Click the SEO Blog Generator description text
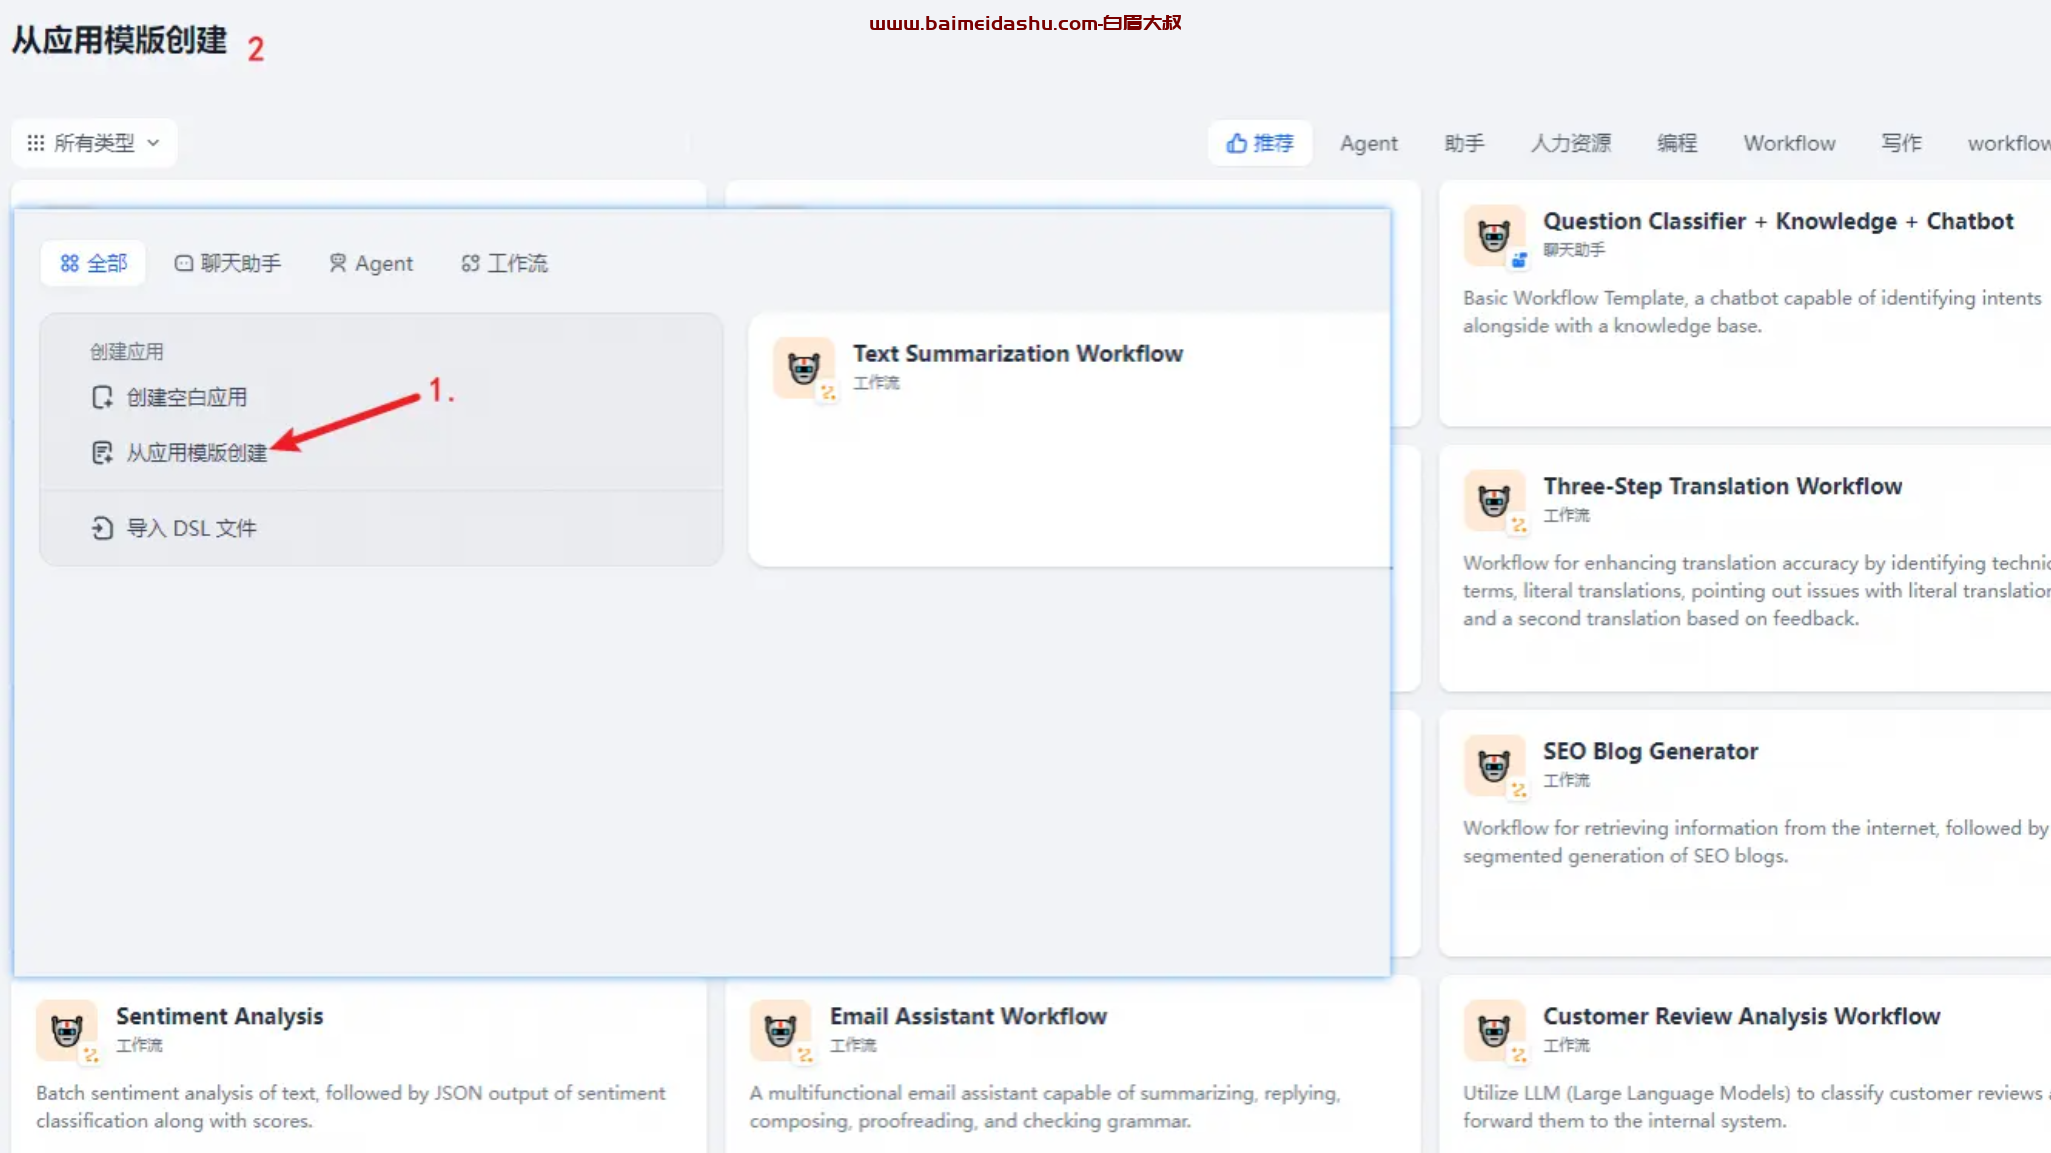This screenshot has width=2051, height=1153. (1756, 842)
